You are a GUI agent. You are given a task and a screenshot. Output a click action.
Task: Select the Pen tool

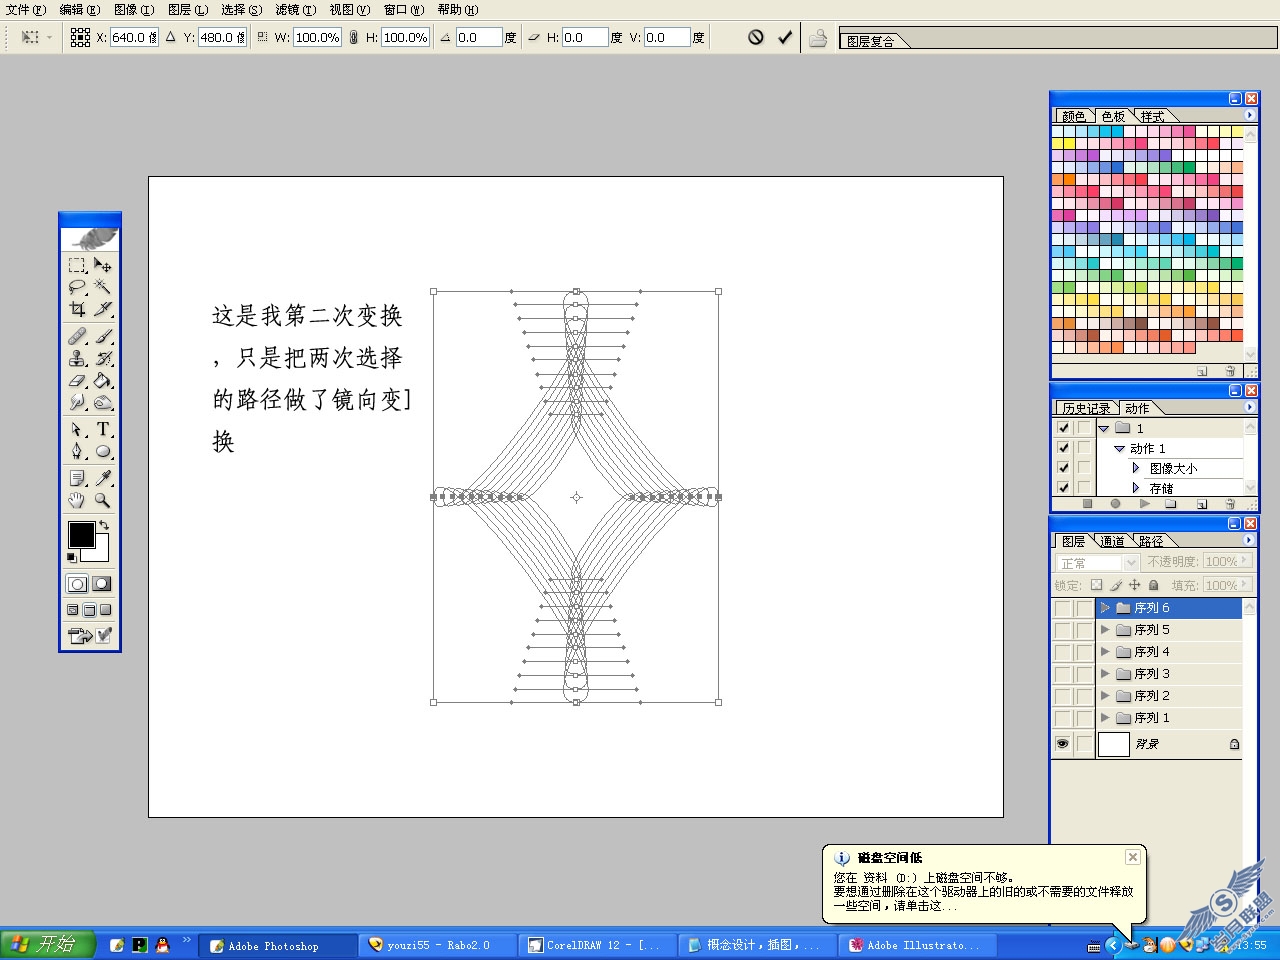coord(77,451)
